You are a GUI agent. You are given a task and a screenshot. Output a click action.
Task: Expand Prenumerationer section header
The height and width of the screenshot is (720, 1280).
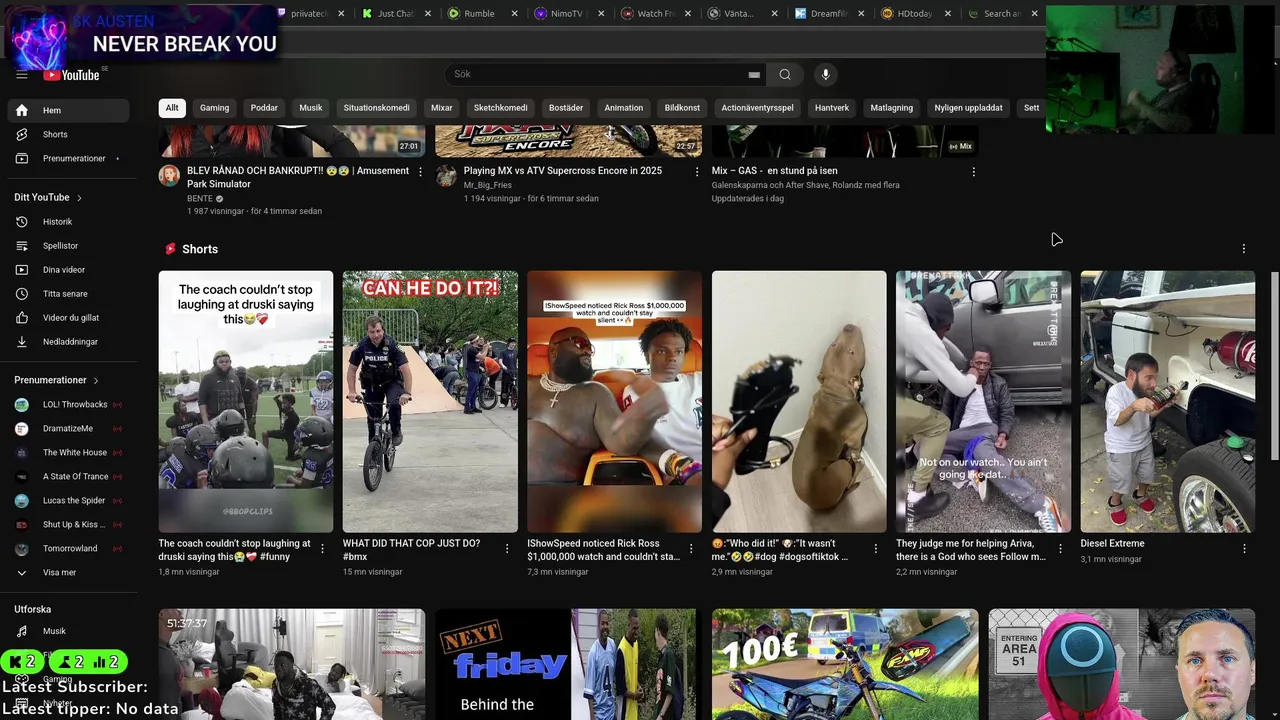point(56,381)
